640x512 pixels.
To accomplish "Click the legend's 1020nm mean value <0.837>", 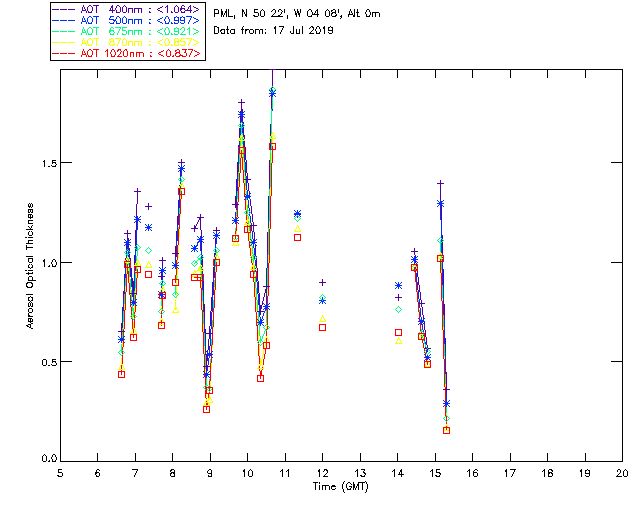I will coord(179,53).
